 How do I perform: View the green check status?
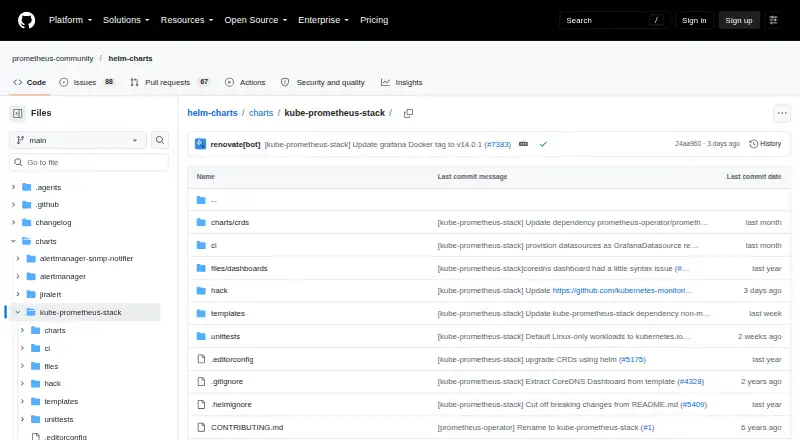click(x=543, y=144)
